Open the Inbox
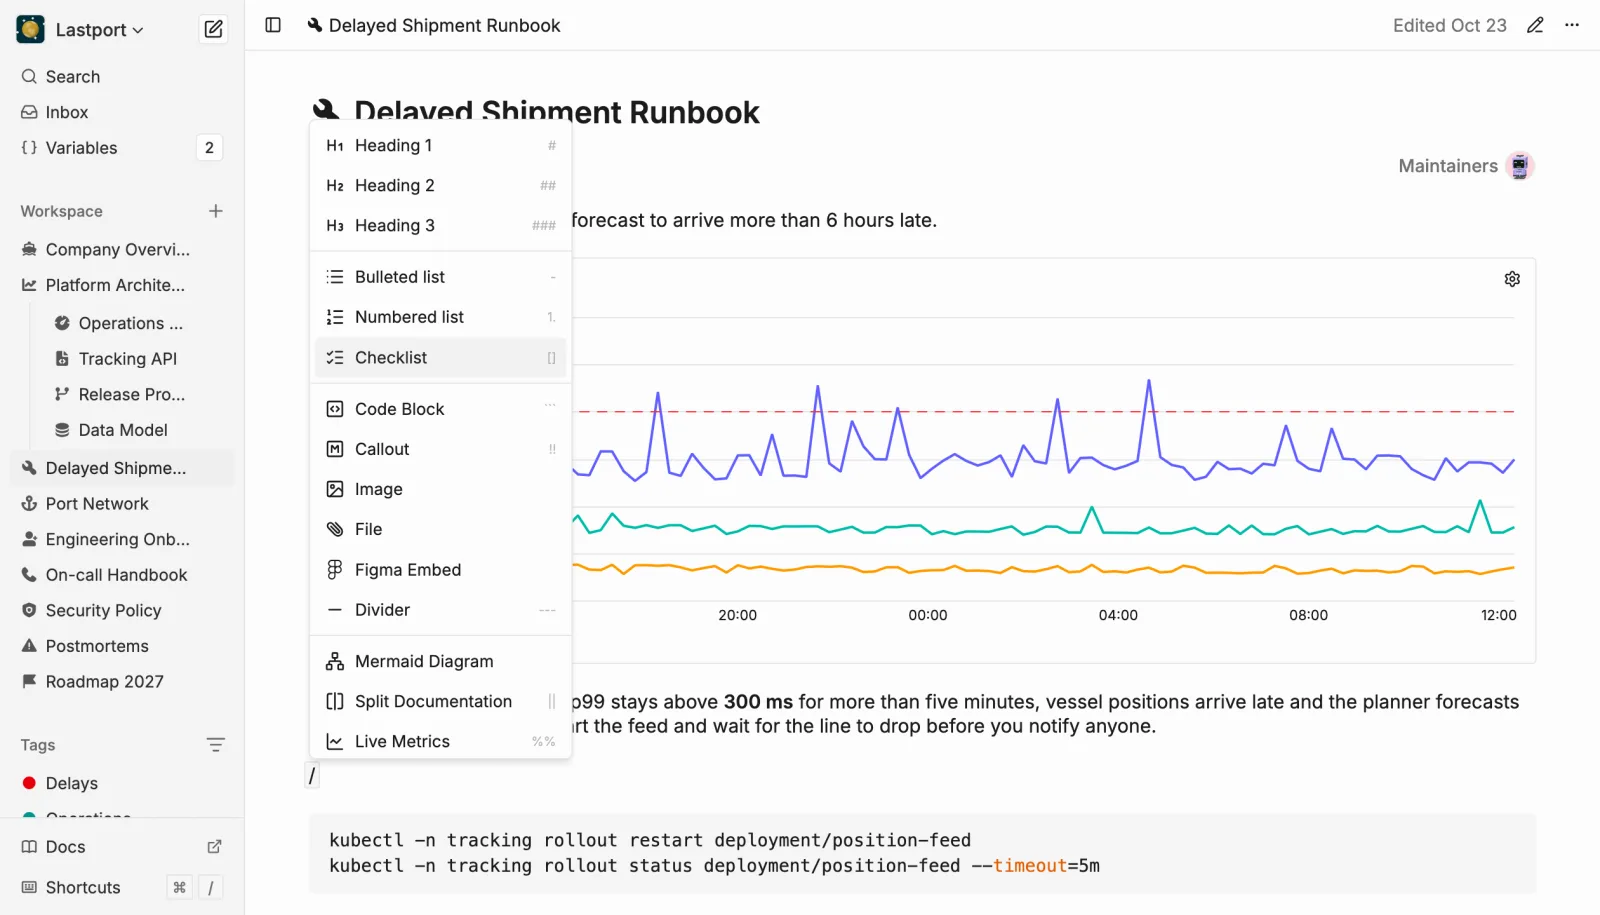 coord(122,113)
